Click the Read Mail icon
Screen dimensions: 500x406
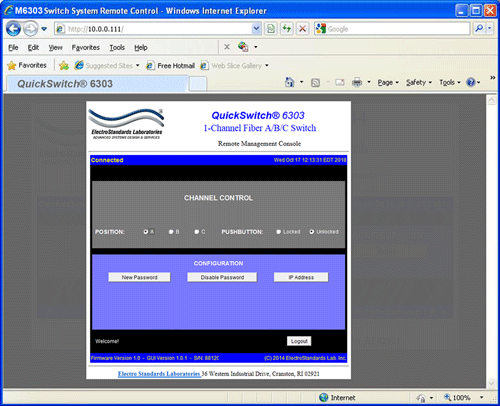click(x=340, y=82)
